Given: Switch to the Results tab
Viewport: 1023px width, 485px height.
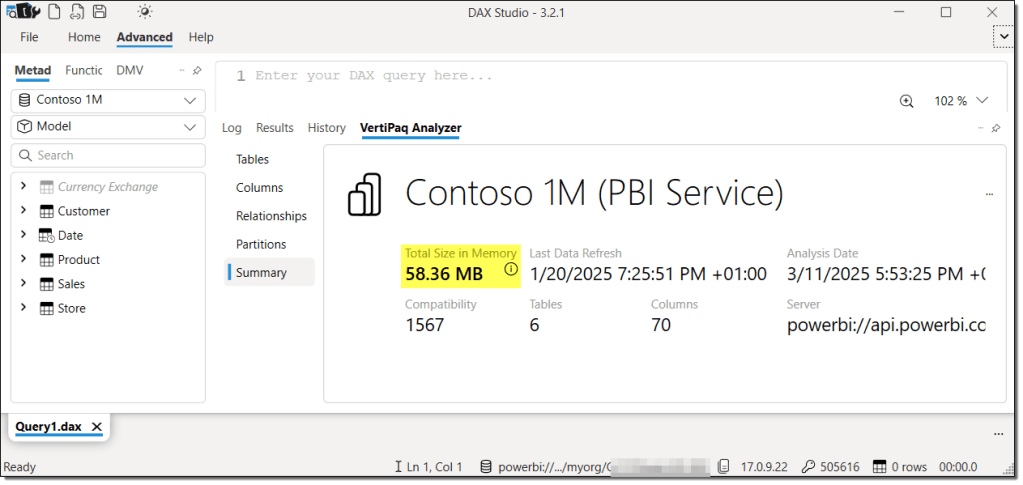Looking at the screenshot, I should 274,128.
